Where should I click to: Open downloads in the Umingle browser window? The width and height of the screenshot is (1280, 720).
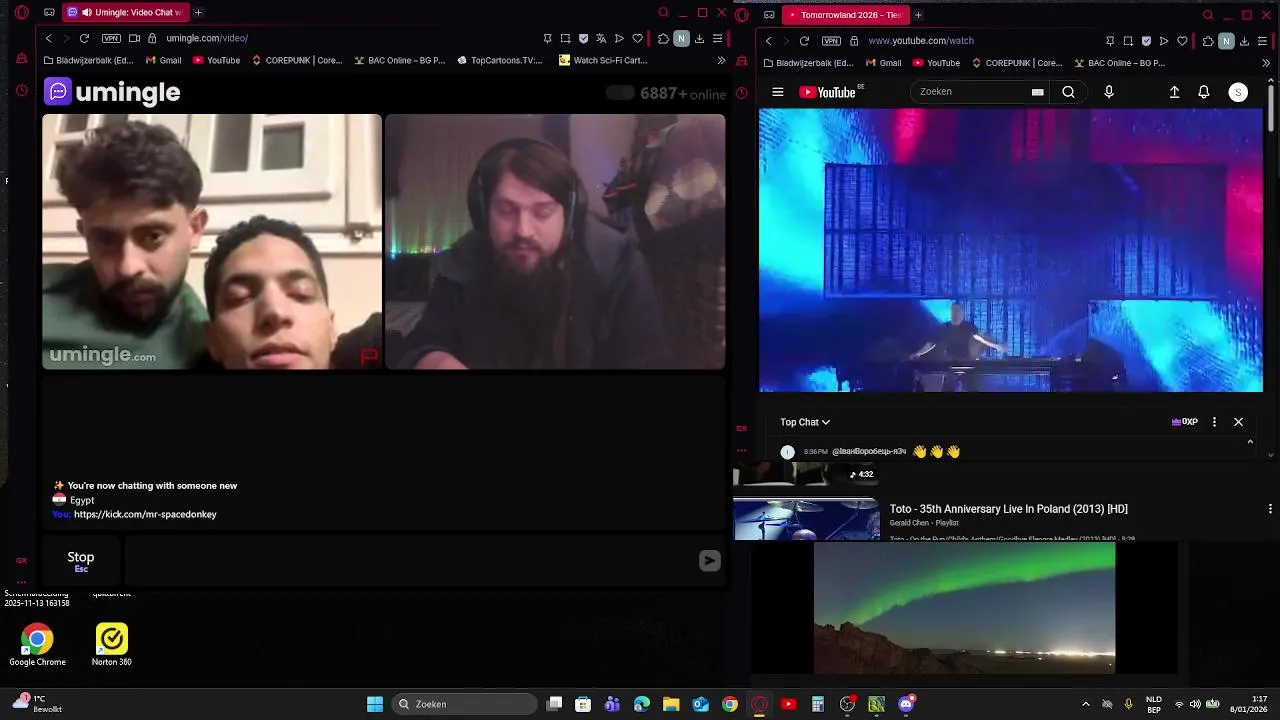[699, 39]
